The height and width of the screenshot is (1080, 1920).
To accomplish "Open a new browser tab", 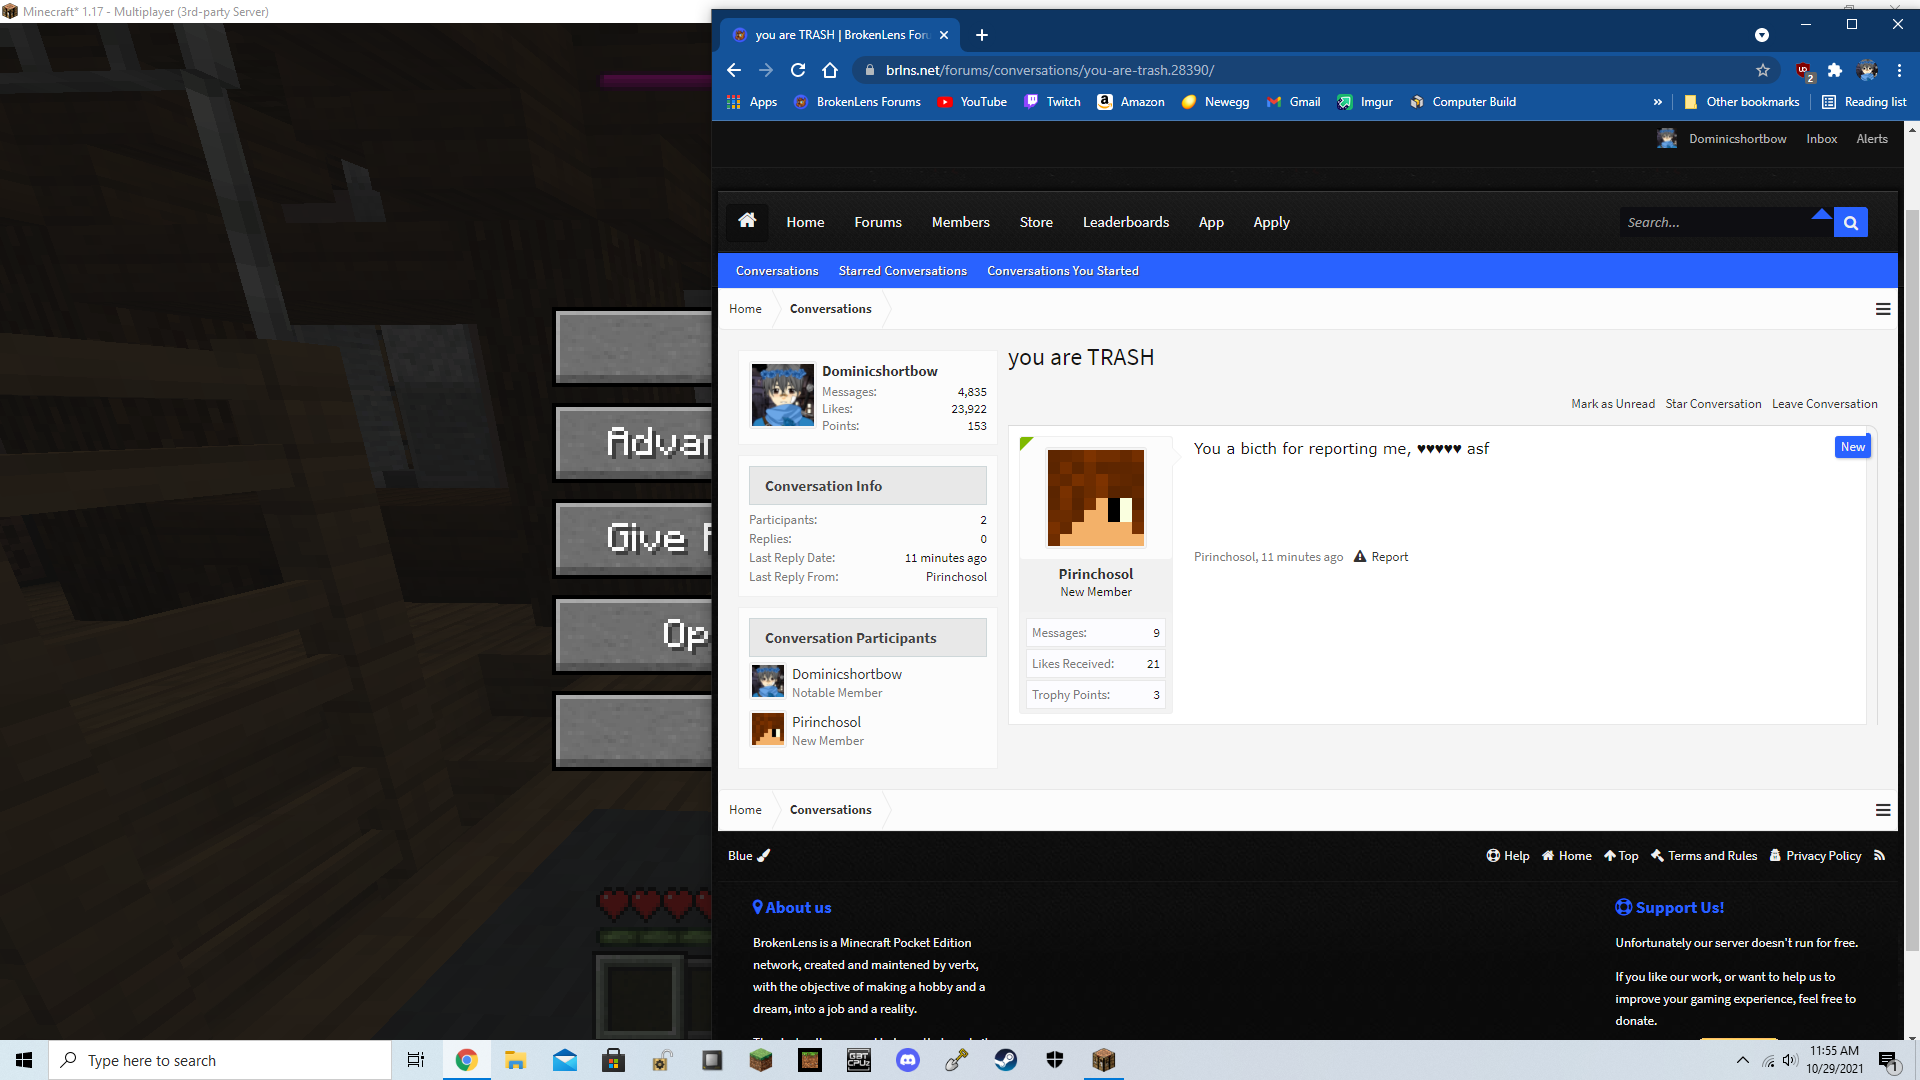I will point(982,35).
